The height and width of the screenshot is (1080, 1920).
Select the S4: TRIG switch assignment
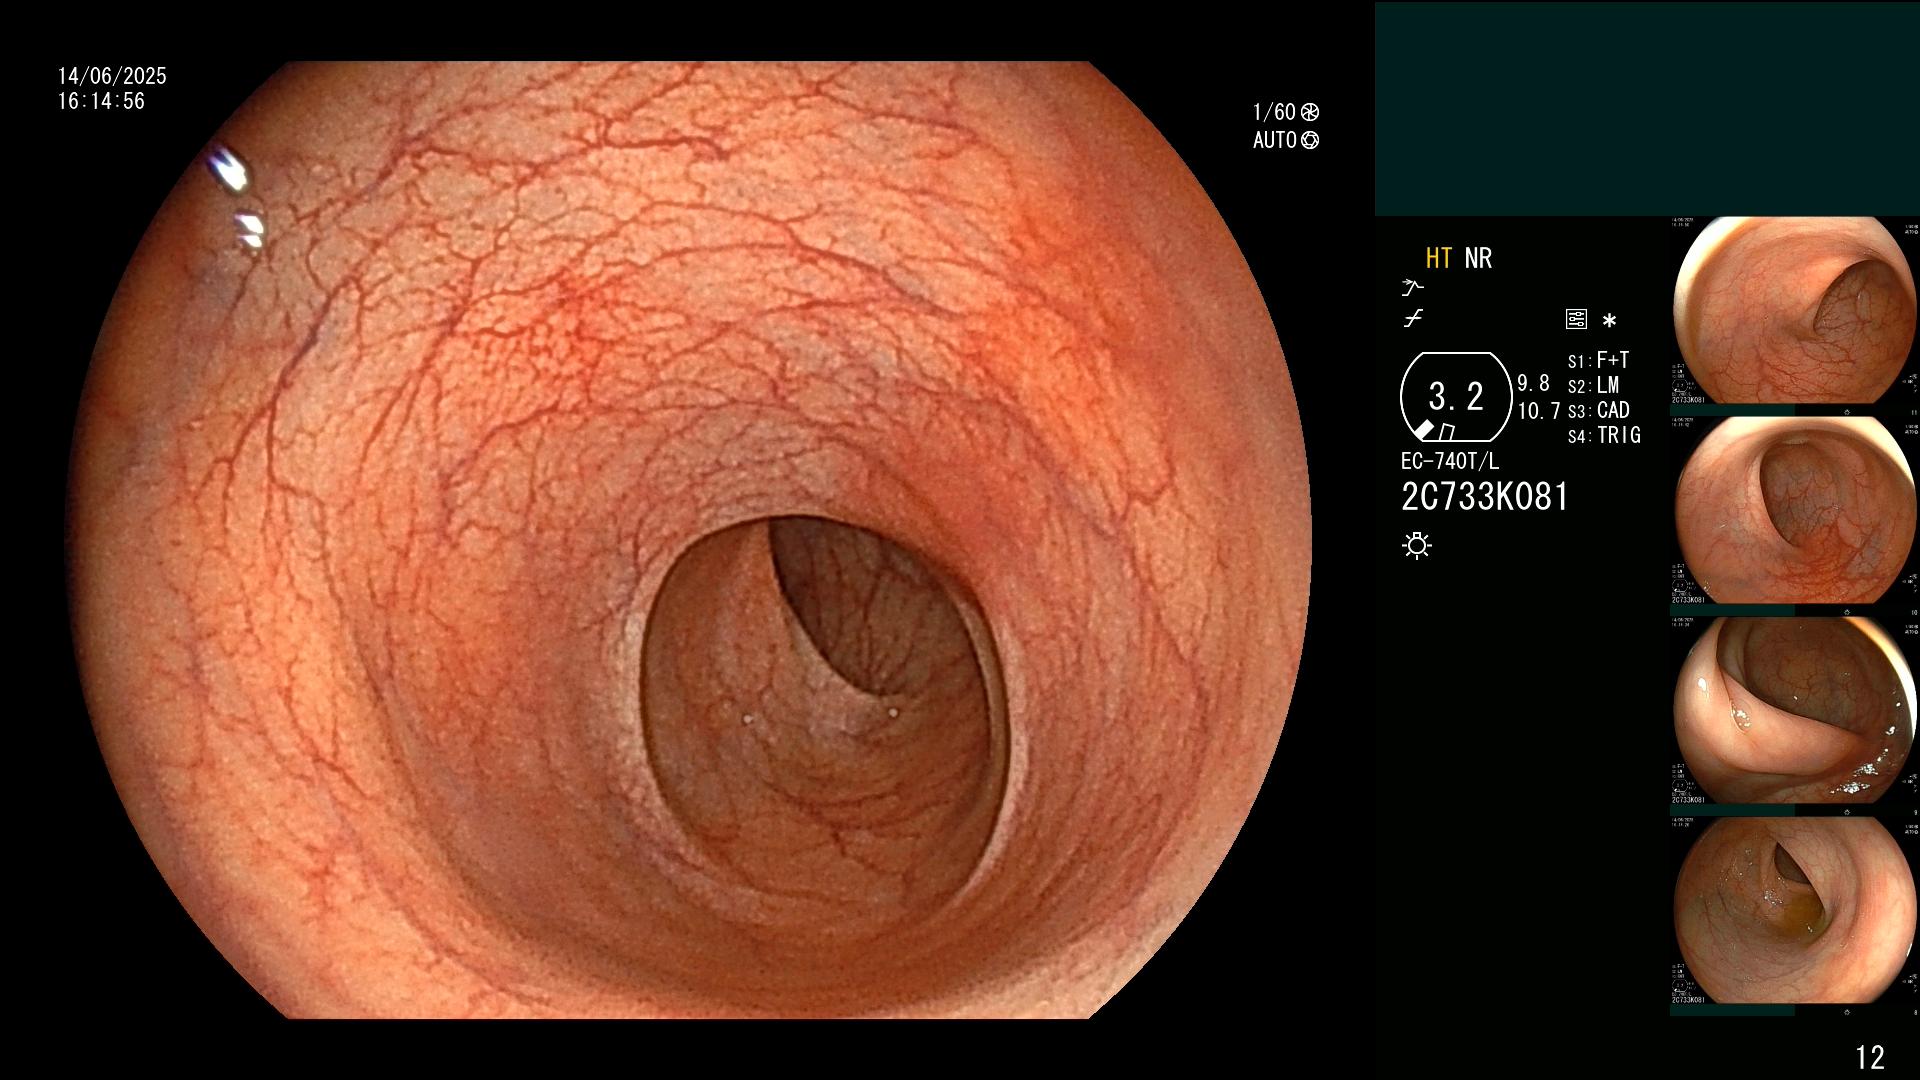[x=1605, y=435]
